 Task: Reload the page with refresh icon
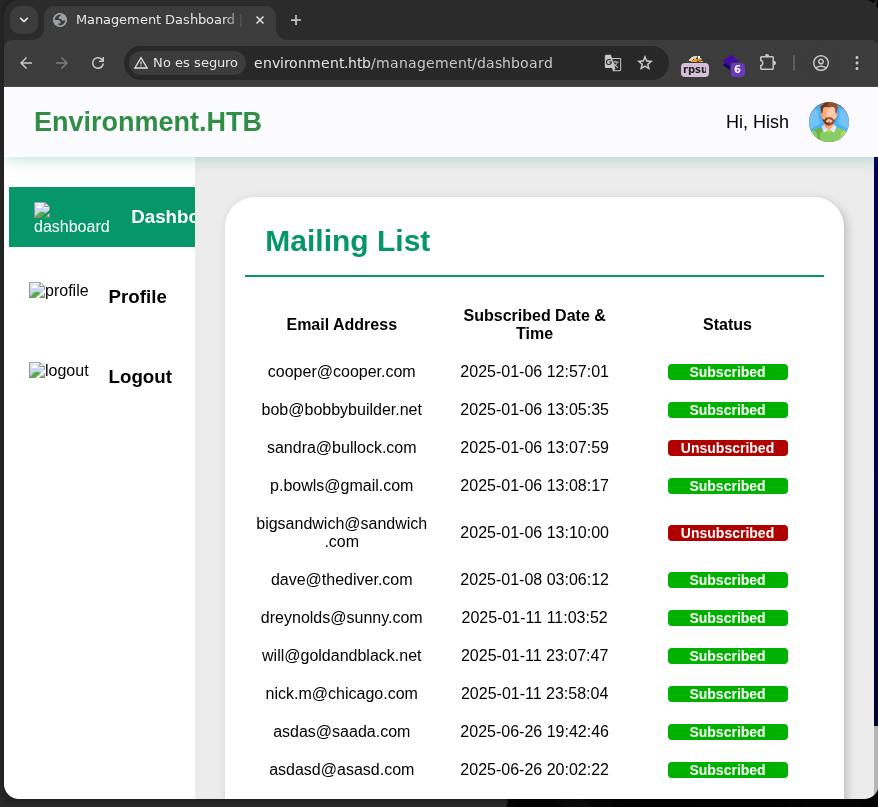98,63
